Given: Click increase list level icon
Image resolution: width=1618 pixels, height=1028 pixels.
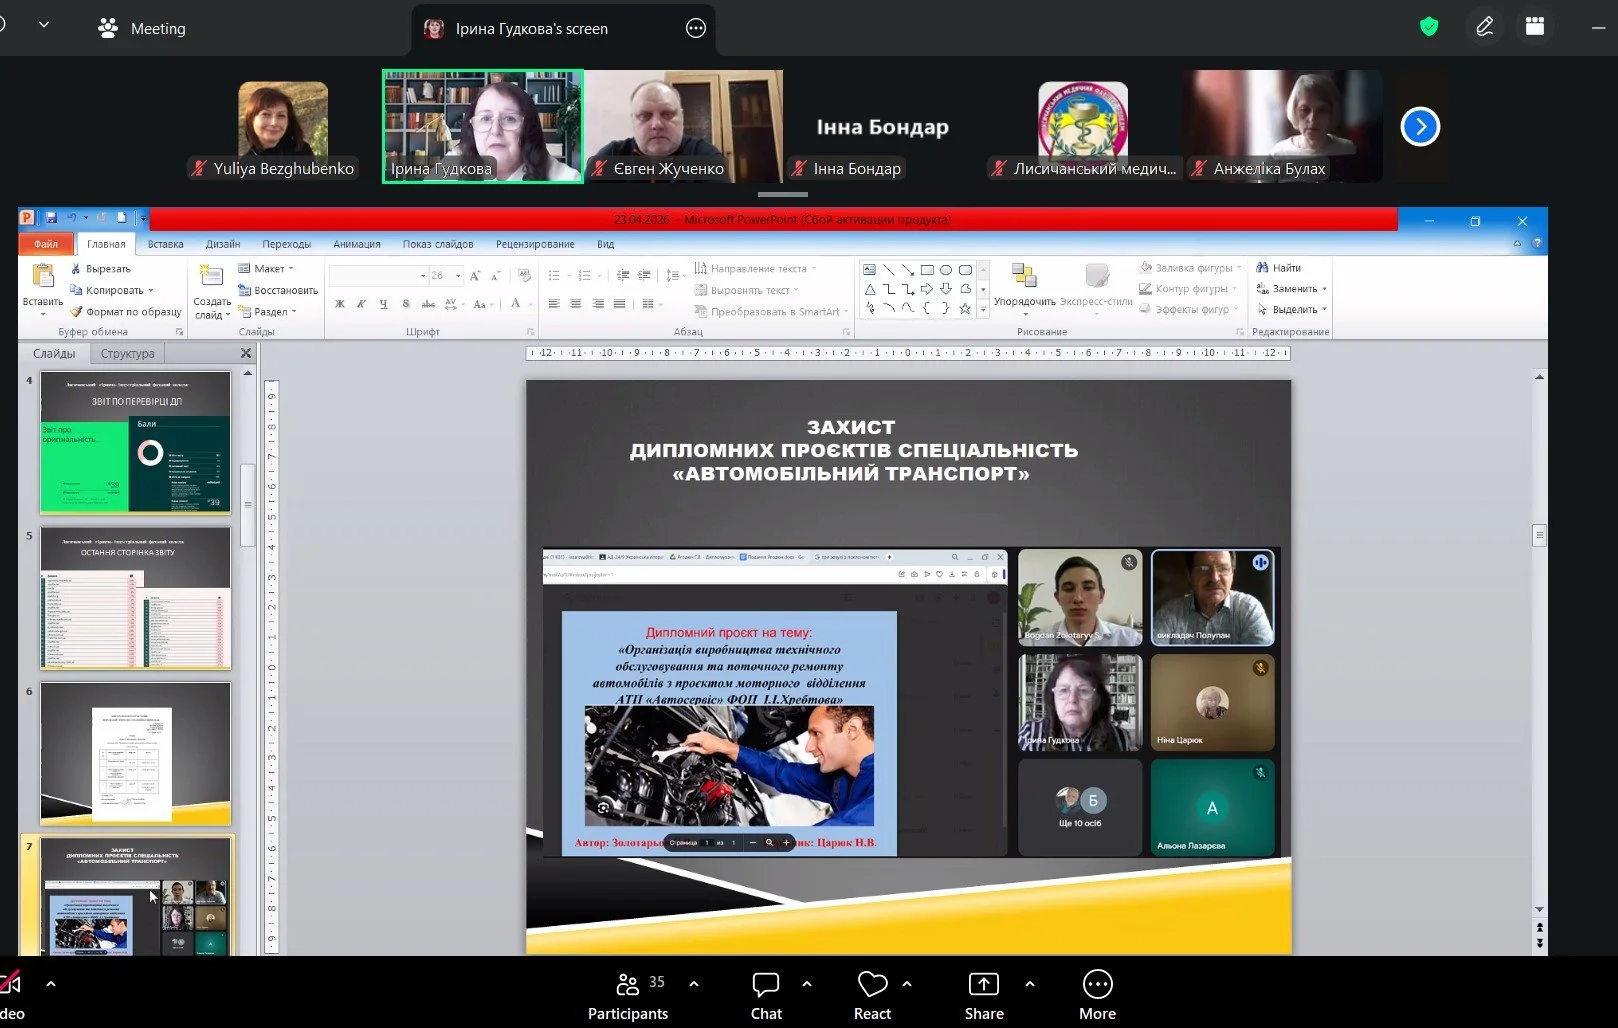Looking at the screenshot, I should tap(644, 275).
